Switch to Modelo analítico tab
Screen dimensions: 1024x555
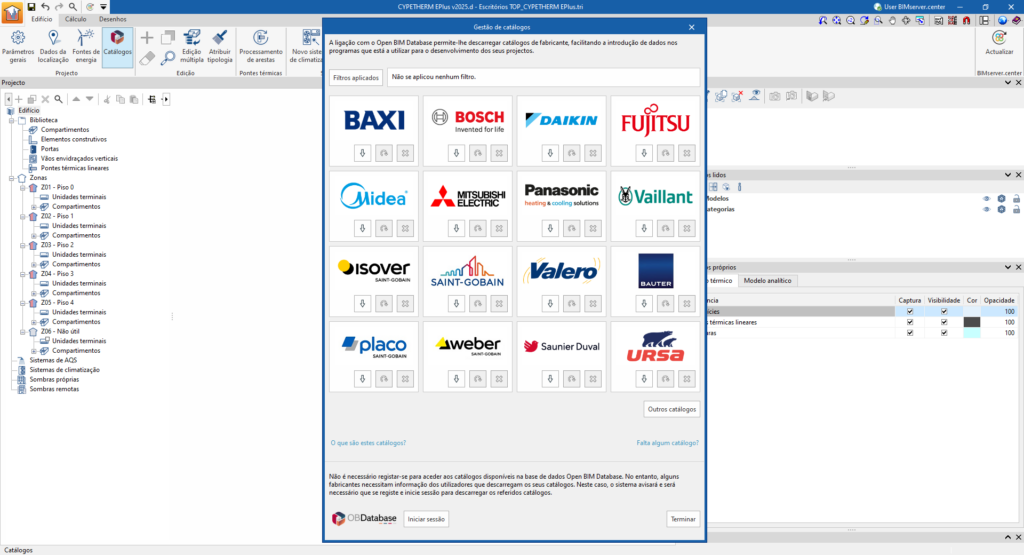(x=767, y=281)
